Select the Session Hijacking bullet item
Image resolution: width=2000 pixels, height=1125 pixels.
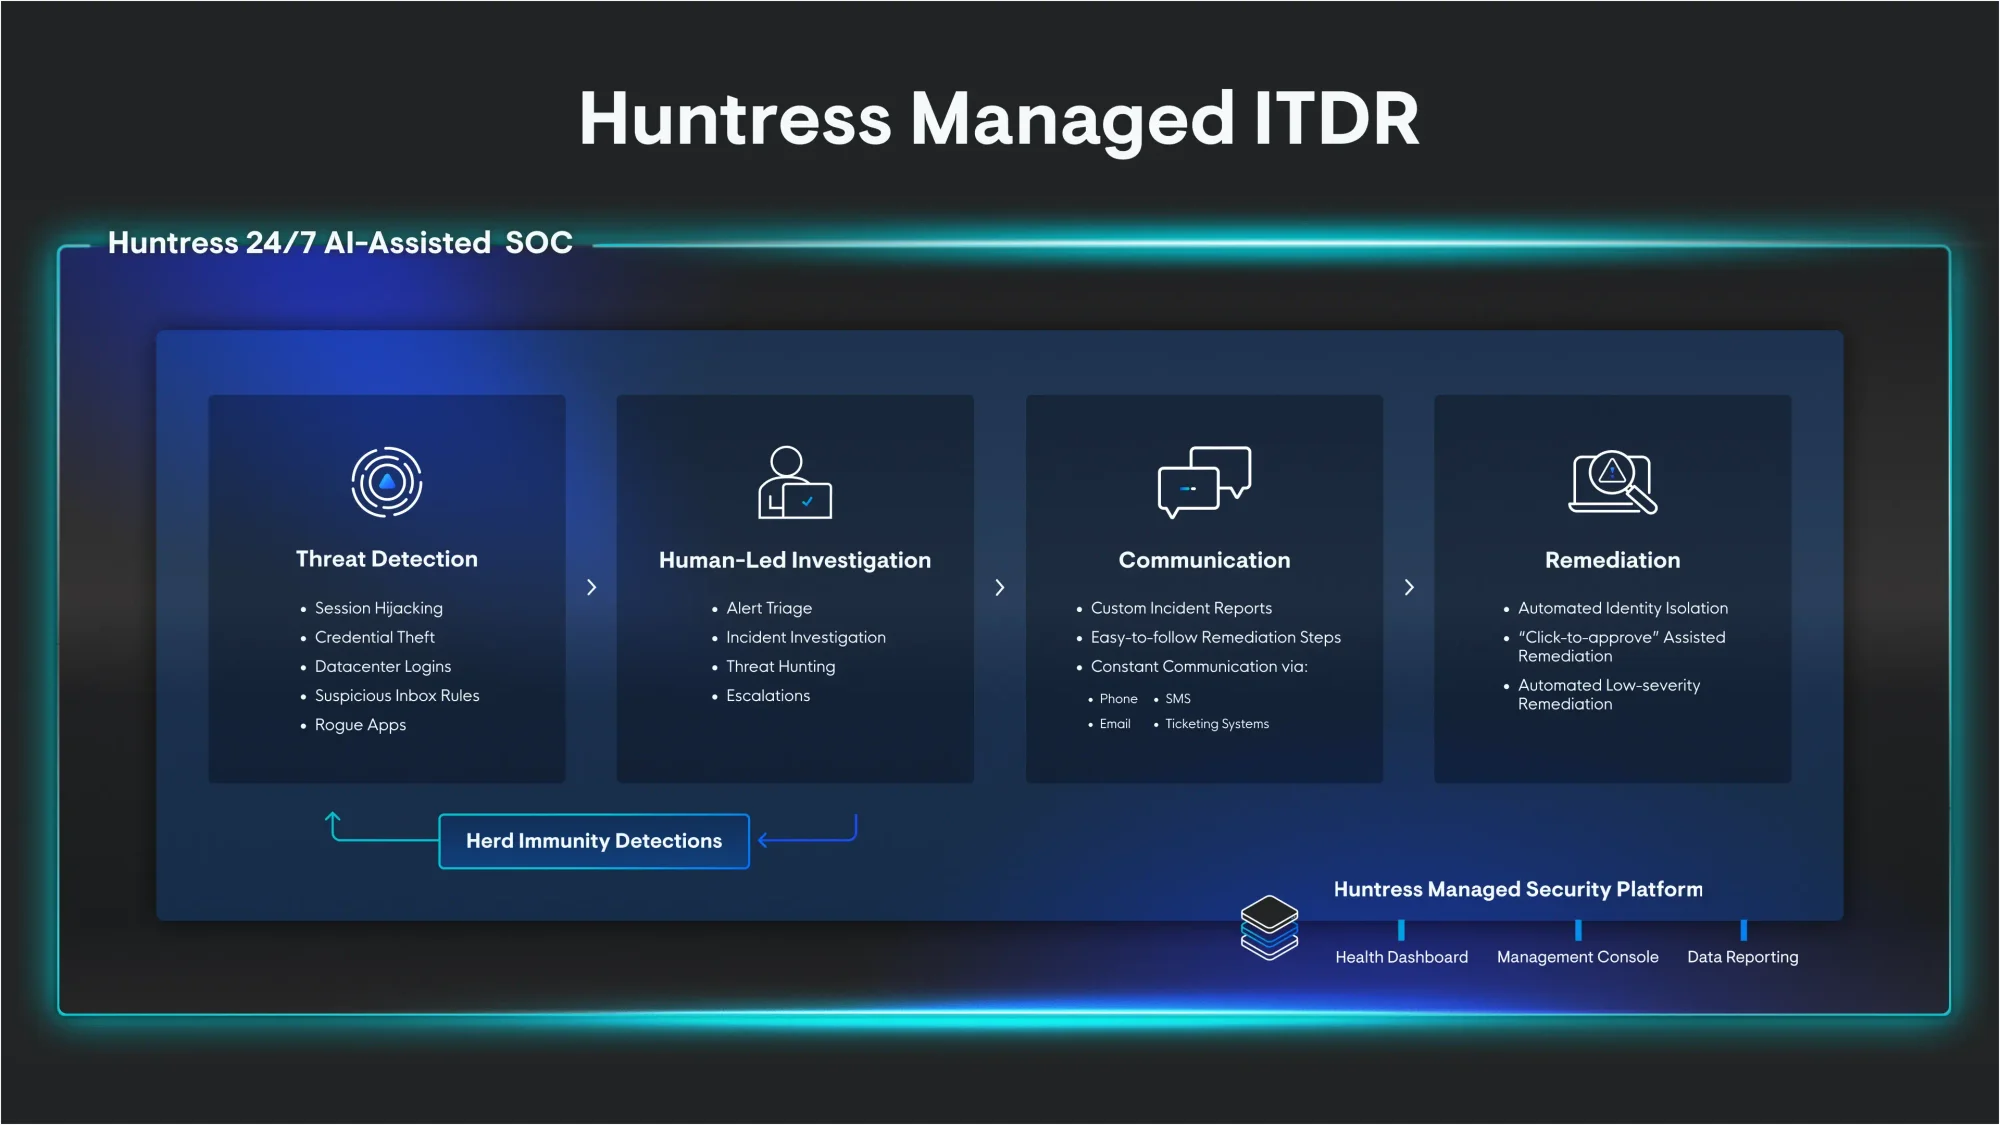[x=378, y=608]
